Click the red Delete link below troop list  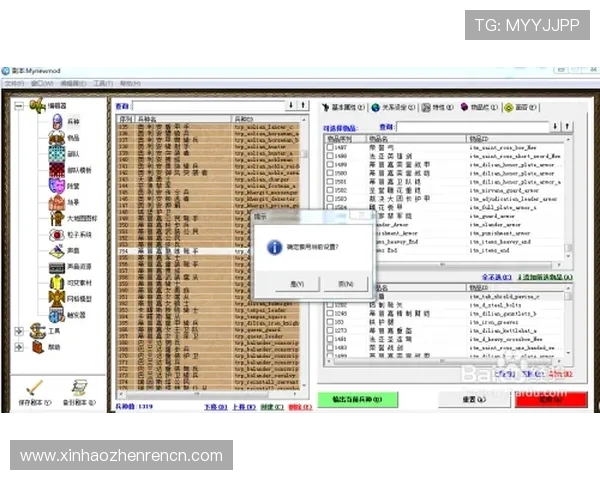click(x=300, y=407)
